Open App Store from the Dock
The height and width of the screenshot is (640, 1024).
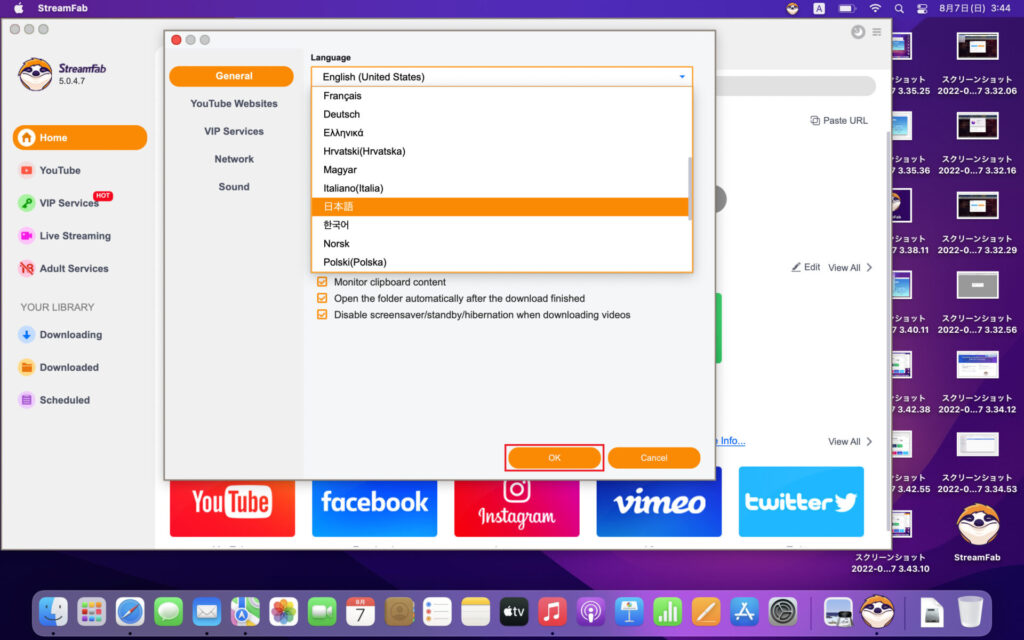tap(744, 613)
